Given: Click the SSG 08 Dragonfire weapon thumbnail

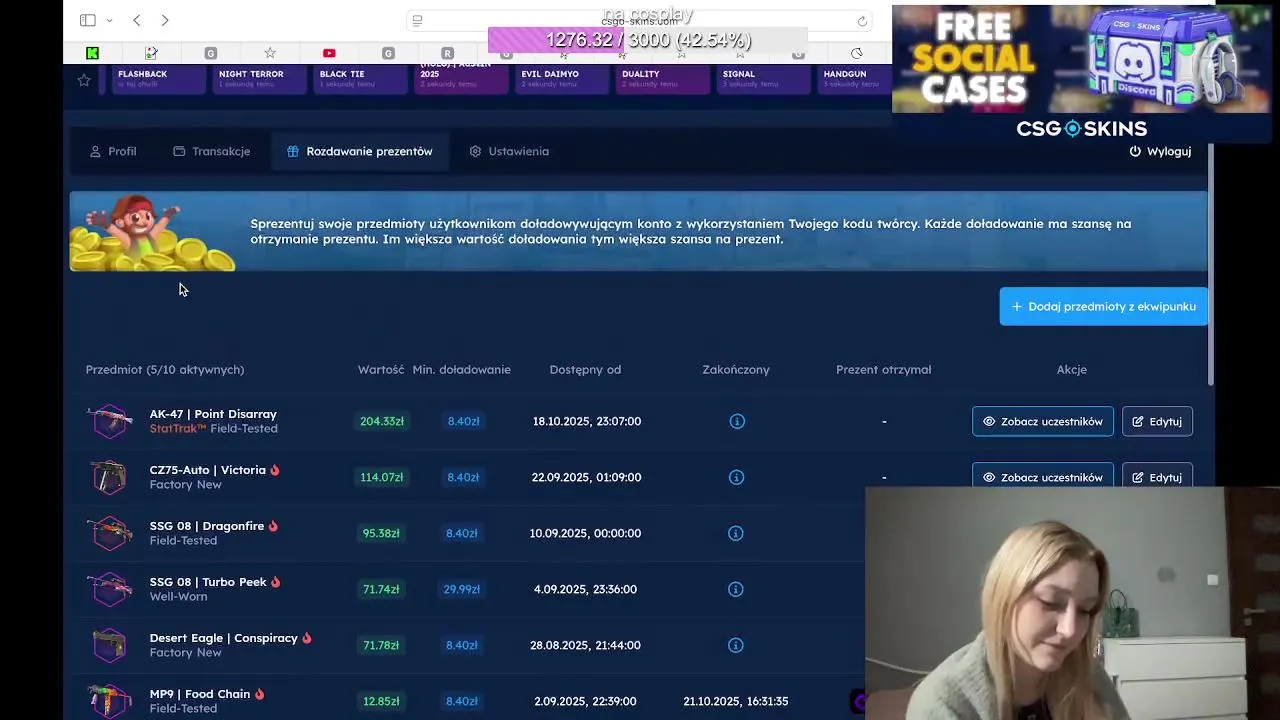Looking at the screenshot, I should (x=109, y=533).
